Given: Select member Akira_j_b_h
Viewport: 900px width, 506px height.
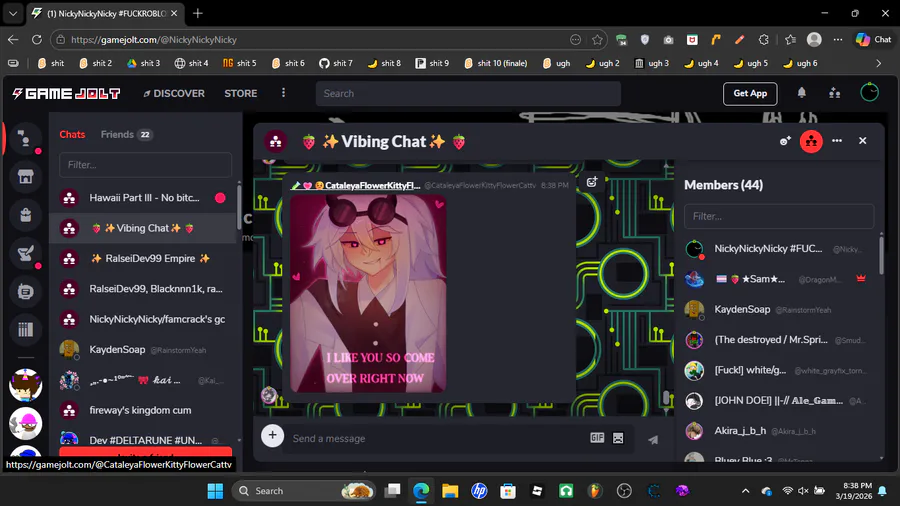Looking at the screenshot, I should [x=779, y=431].
